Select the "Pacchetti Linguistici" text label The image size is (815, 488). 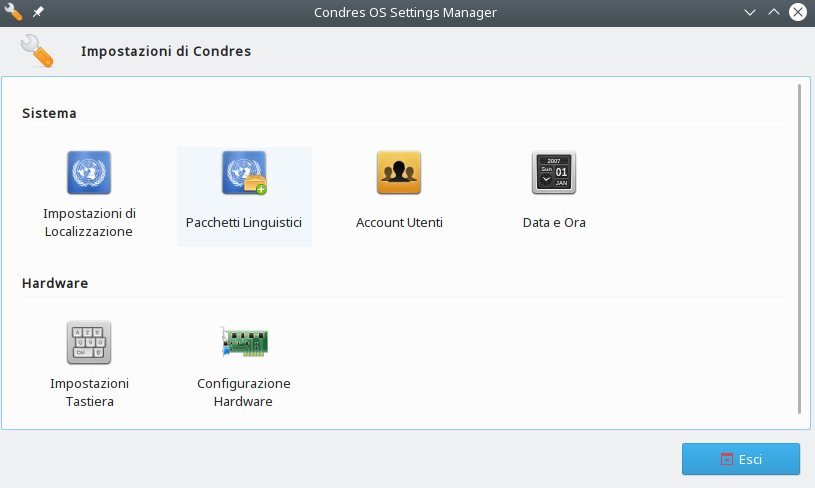[x=244, y=222]
